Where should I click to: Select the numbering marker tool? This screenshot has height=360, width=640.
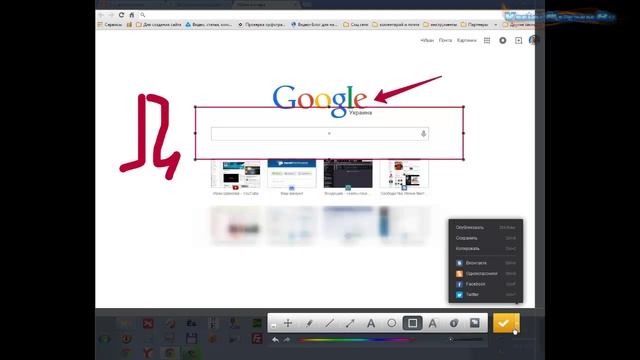click(x=453, y=323)
